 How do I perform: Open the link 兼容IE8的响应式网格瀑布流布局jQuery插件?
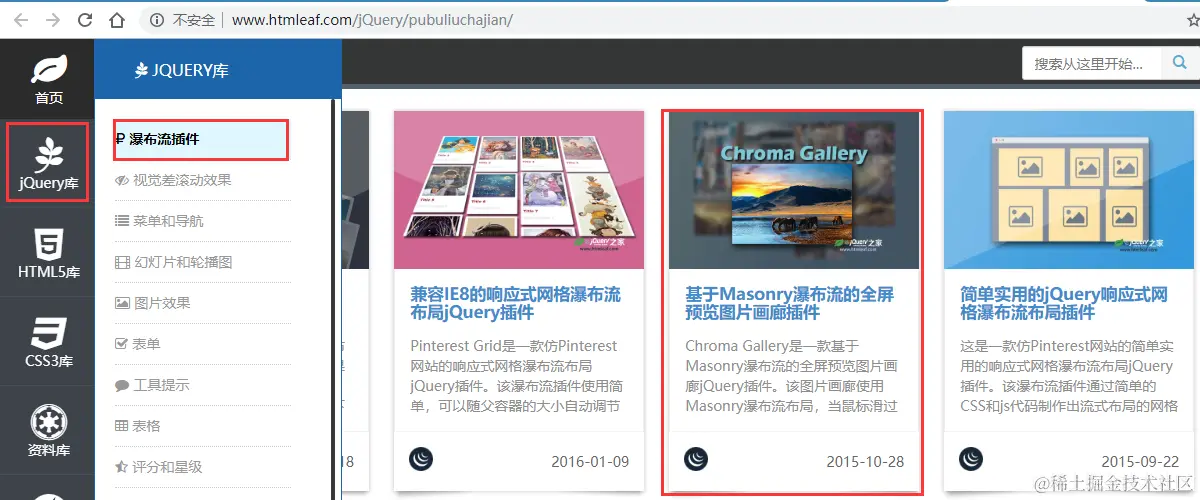pyautogui.click(x=516, y=303)
